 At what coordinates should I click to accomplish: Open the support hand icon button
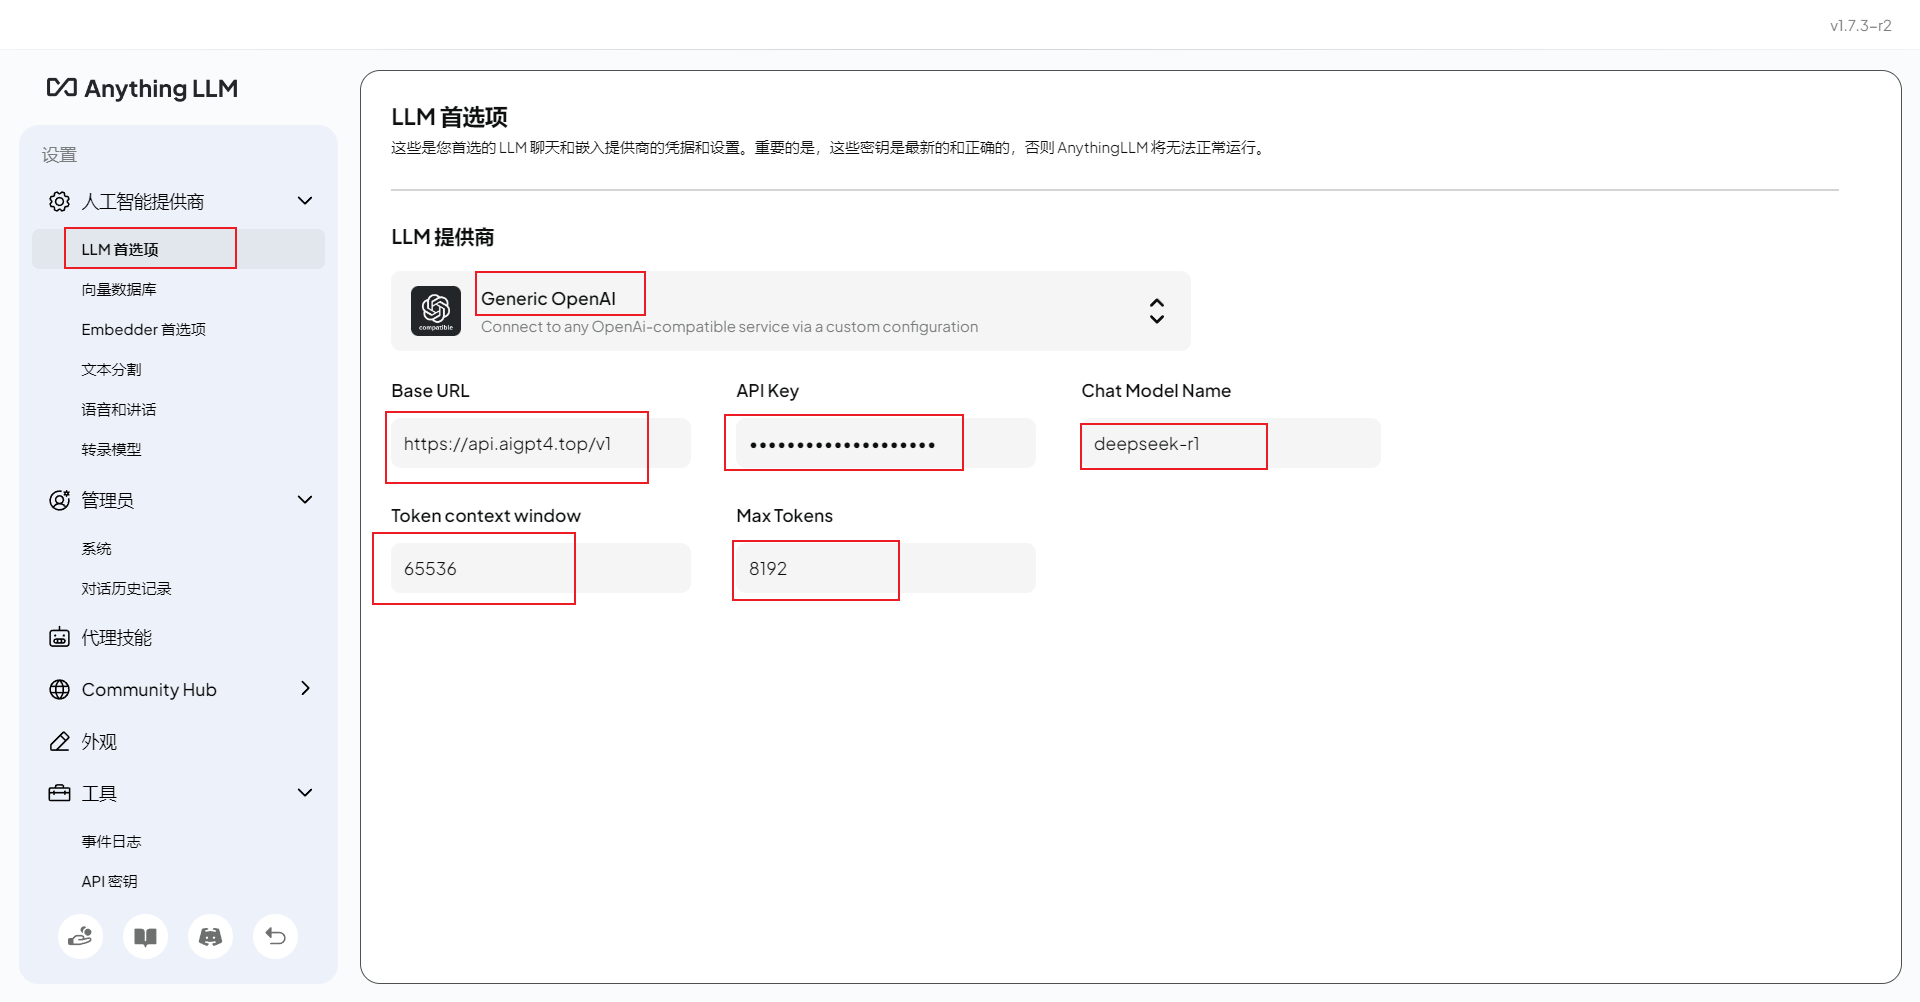pyautogui.click(x=80, y=937)
